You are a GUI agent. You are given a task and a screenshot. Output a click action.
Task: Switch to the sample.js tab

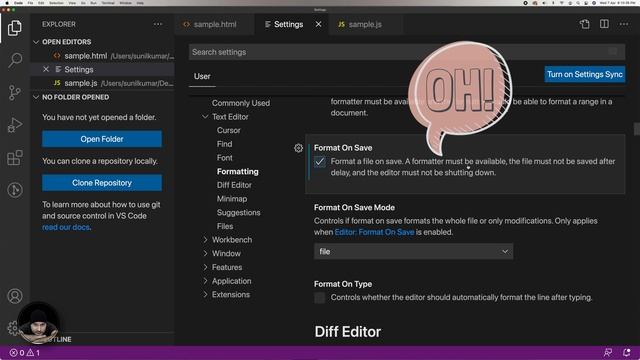(365, 24)
